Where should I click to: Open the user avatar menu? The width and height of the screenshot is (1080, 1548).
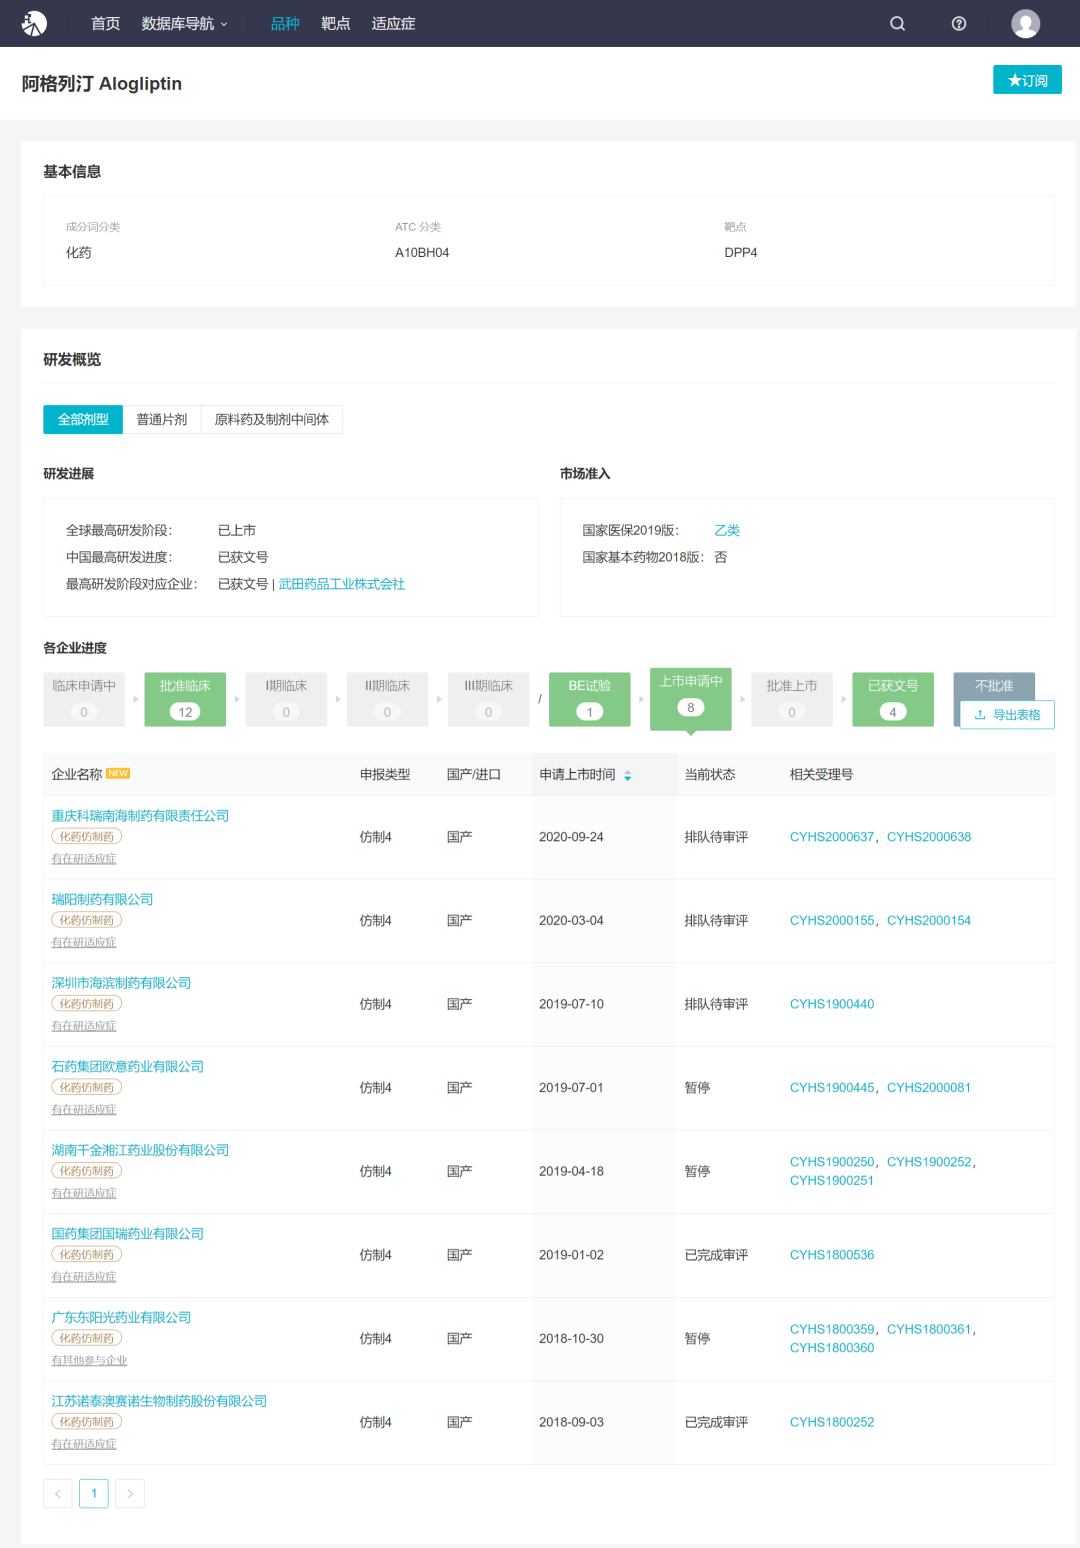click(x=1025, y=23)
